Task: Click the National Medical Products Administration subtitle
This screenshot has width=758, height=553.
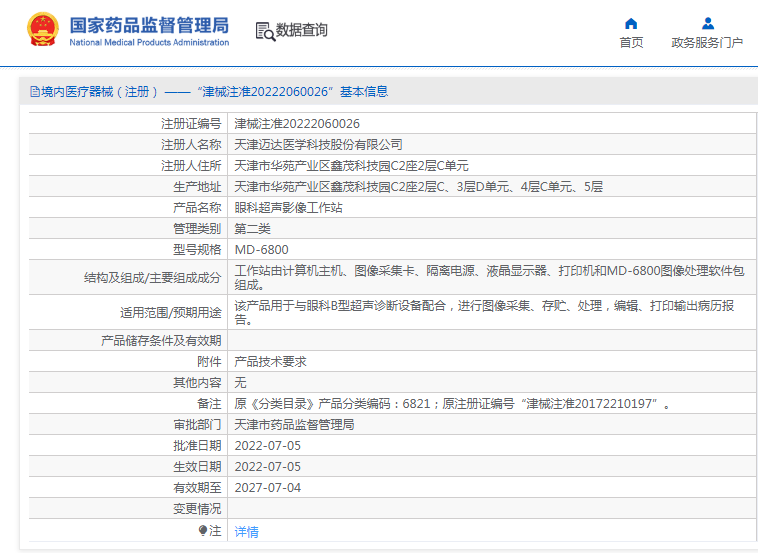Action: [x=149, y=42]
